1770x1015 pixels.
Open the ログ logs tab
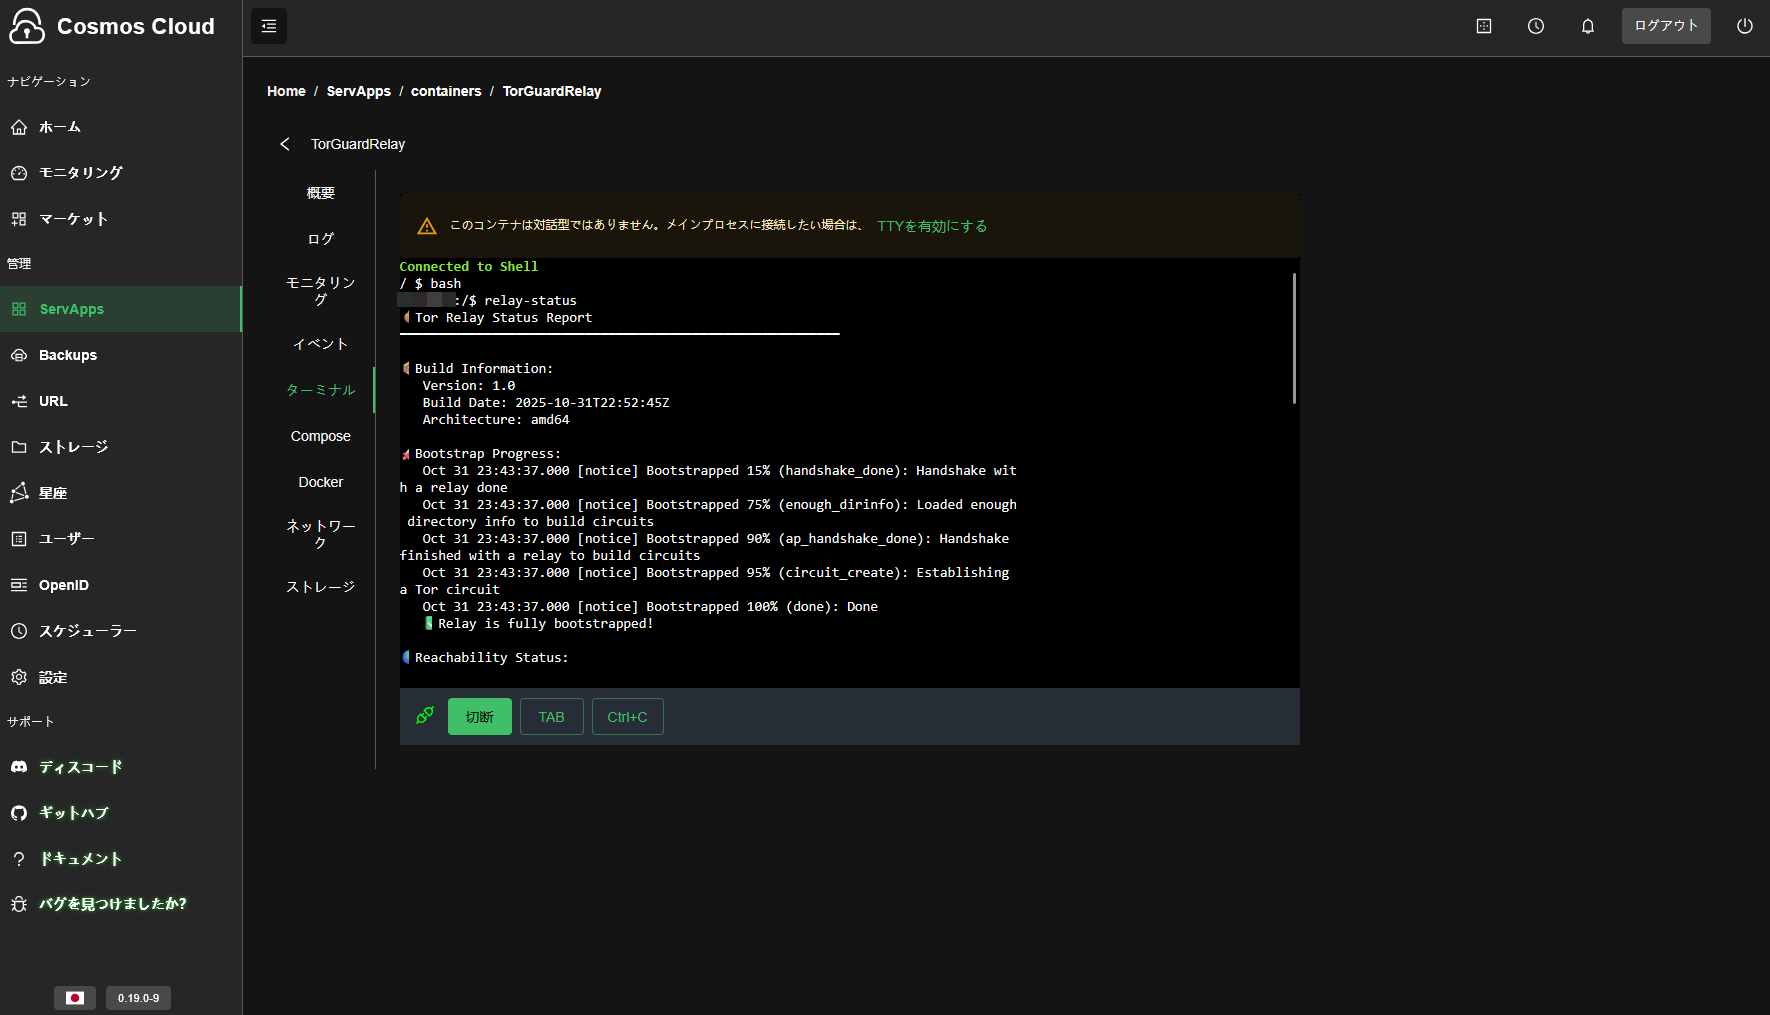(320, 239)
